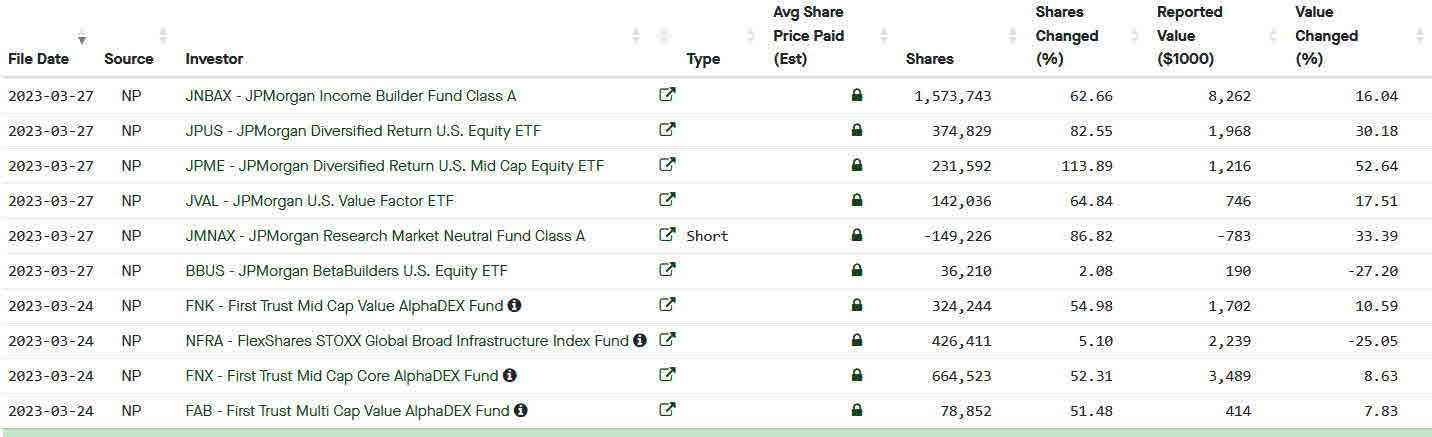Click info icon beside FNX fund name

(509, 375)
